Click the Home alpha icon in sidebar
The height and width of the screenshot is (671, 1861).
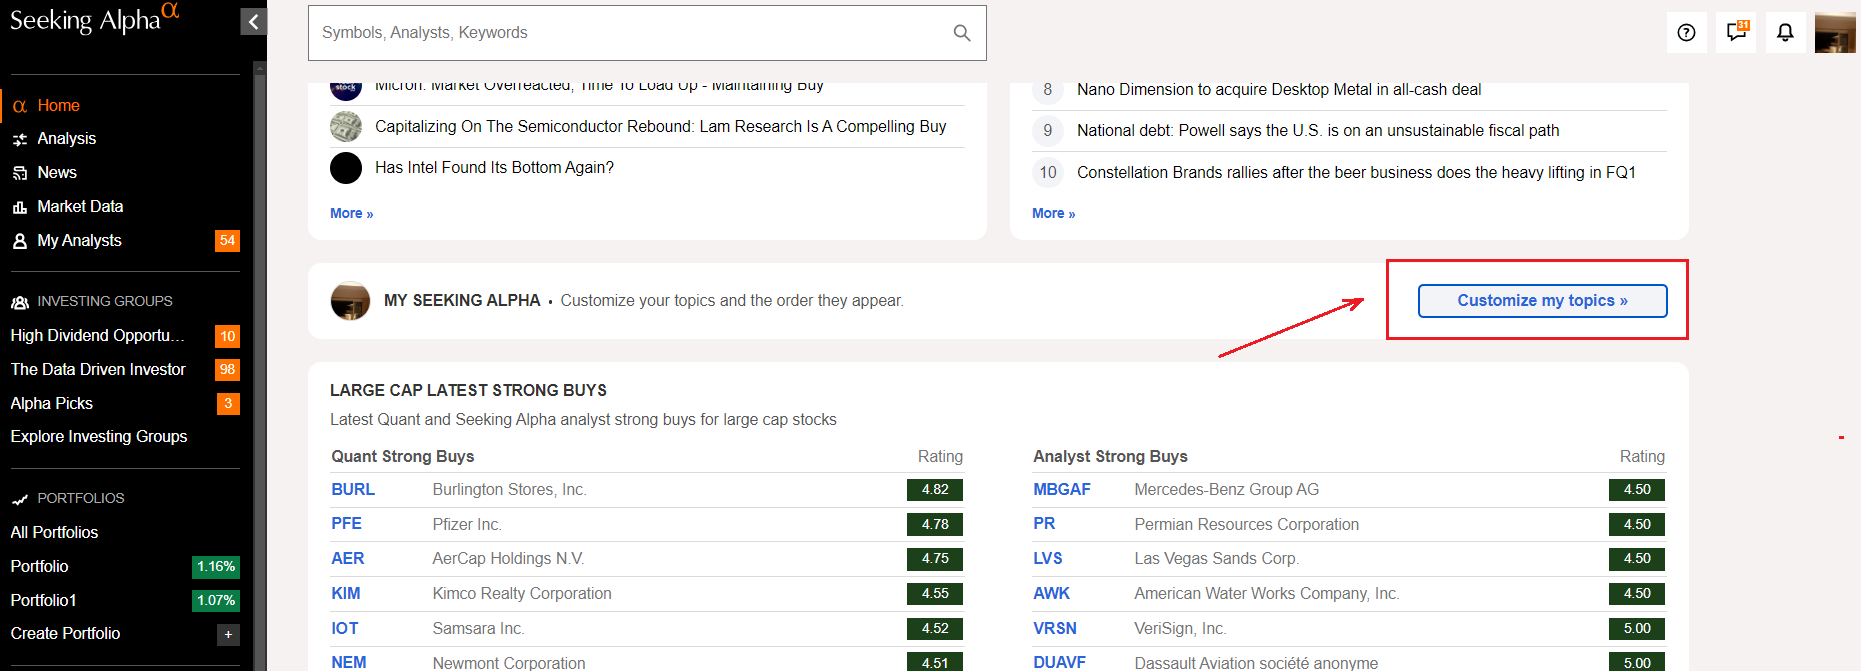(x=20, y=106)
